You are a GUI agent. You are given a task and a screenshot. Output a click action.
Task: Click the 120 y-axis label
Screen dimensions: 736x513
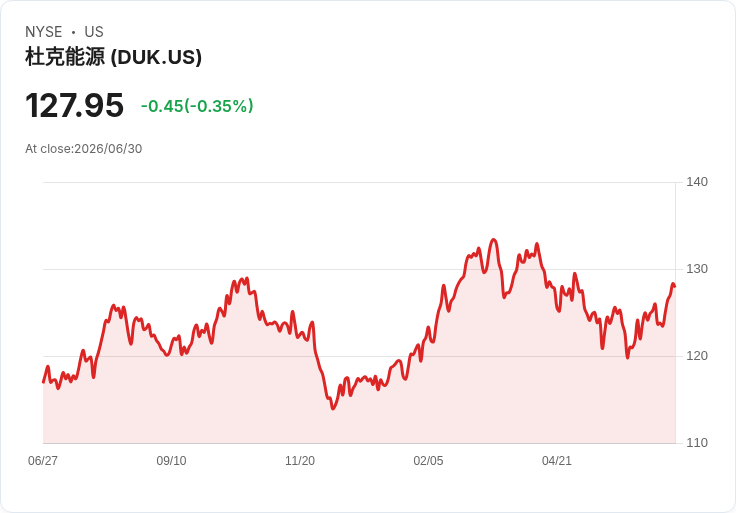(697, 356)
